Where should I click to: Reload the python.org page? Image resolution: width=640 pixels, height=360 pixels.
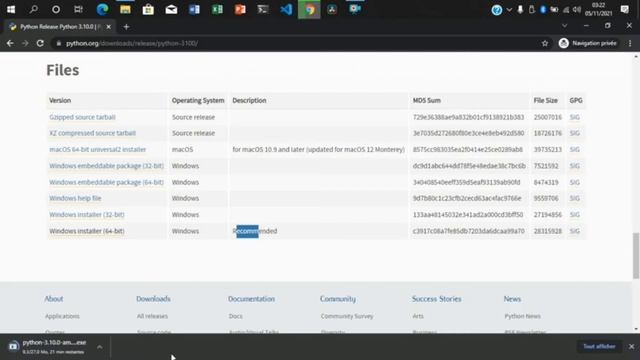pyautogui.click(x=40, y=43)
